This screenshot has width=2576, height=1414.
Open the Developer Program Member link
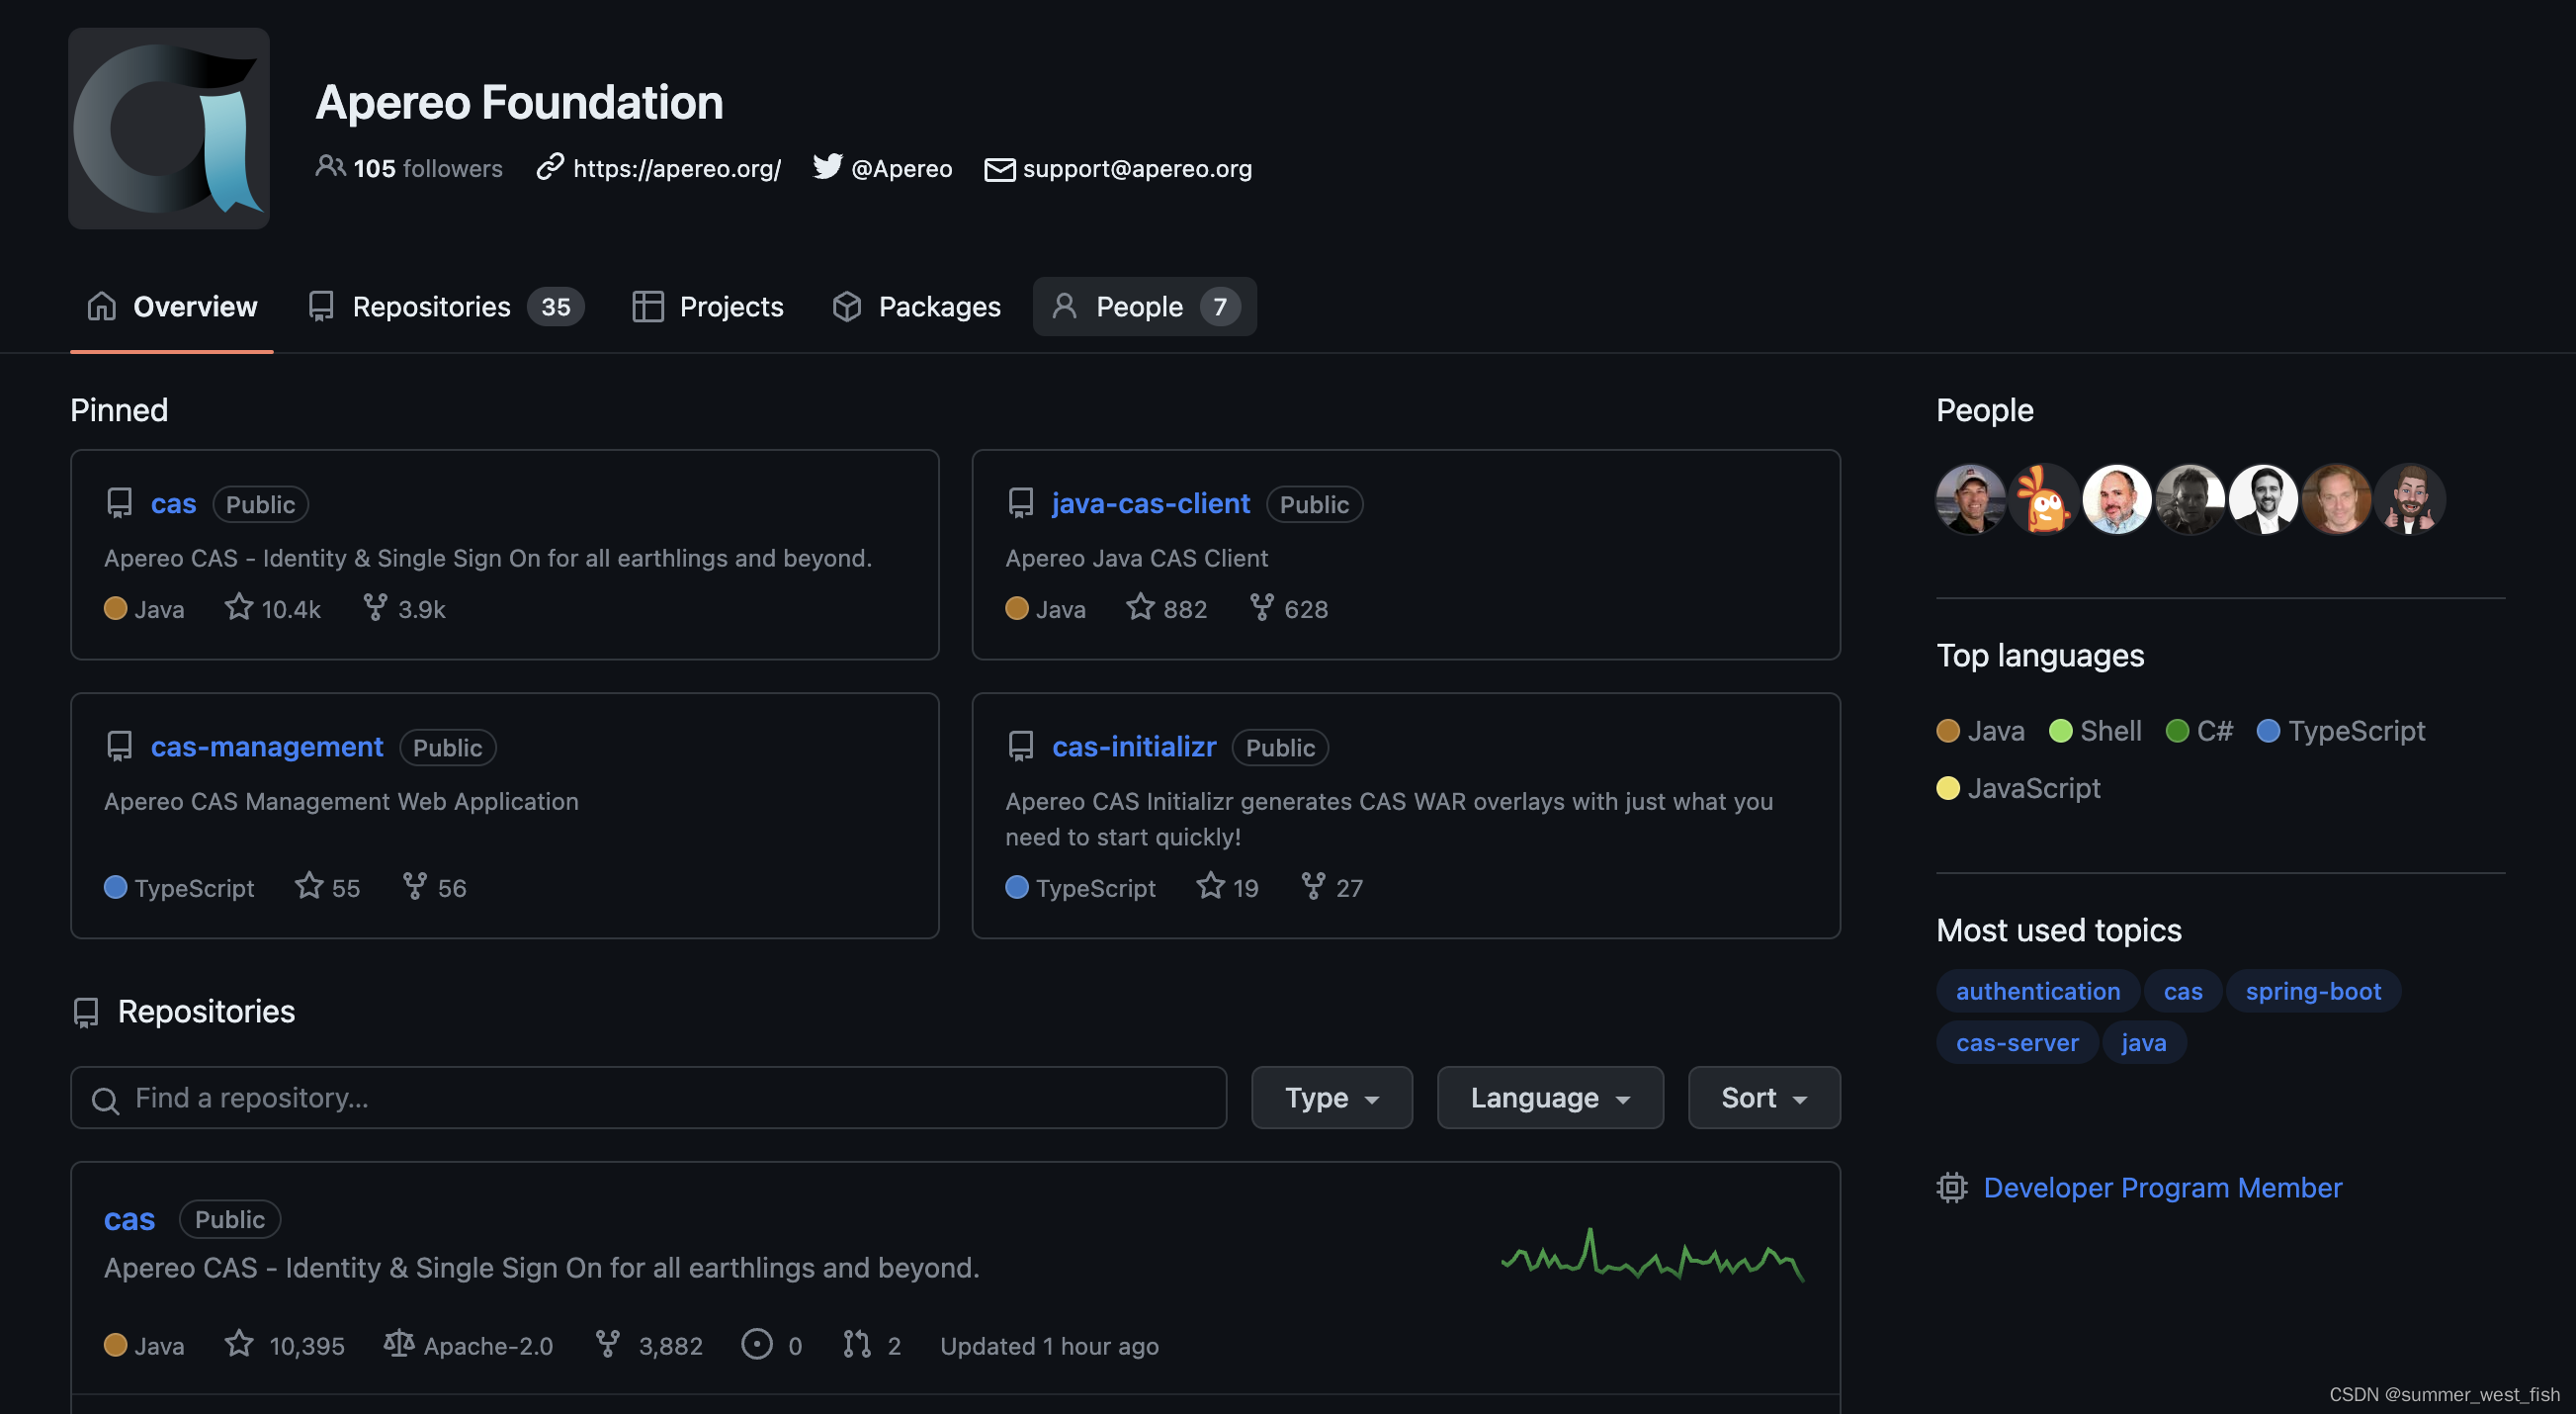[2162, 1187]
